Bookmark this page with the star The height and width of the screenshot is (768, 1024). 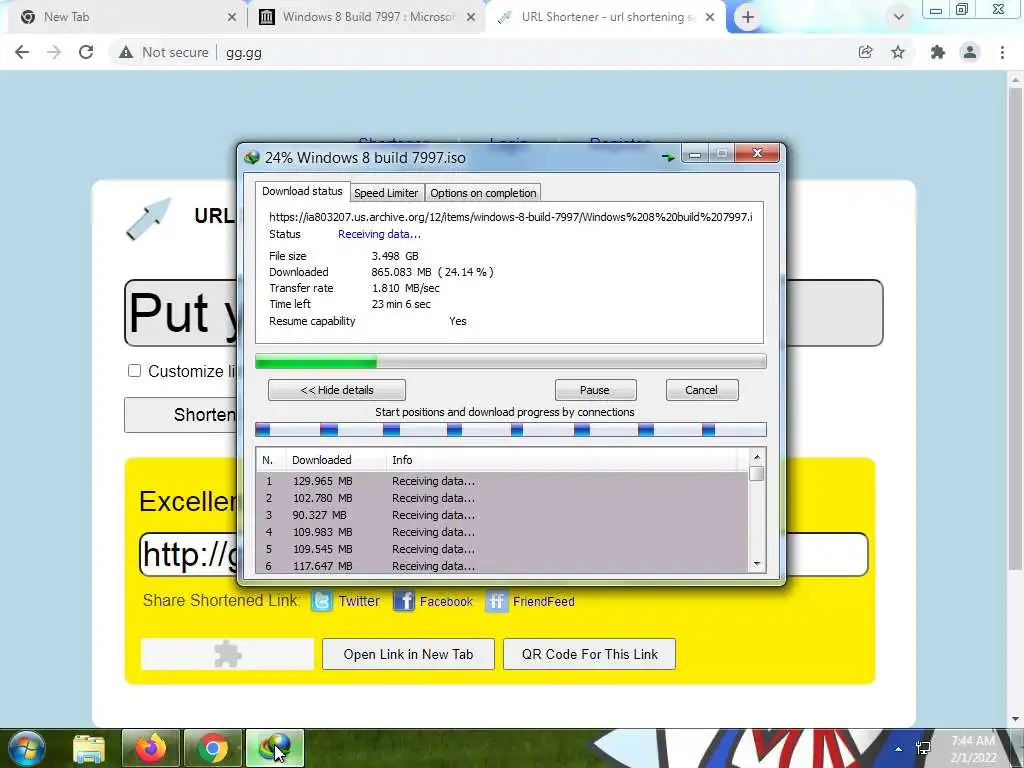[x=898, y=52]
